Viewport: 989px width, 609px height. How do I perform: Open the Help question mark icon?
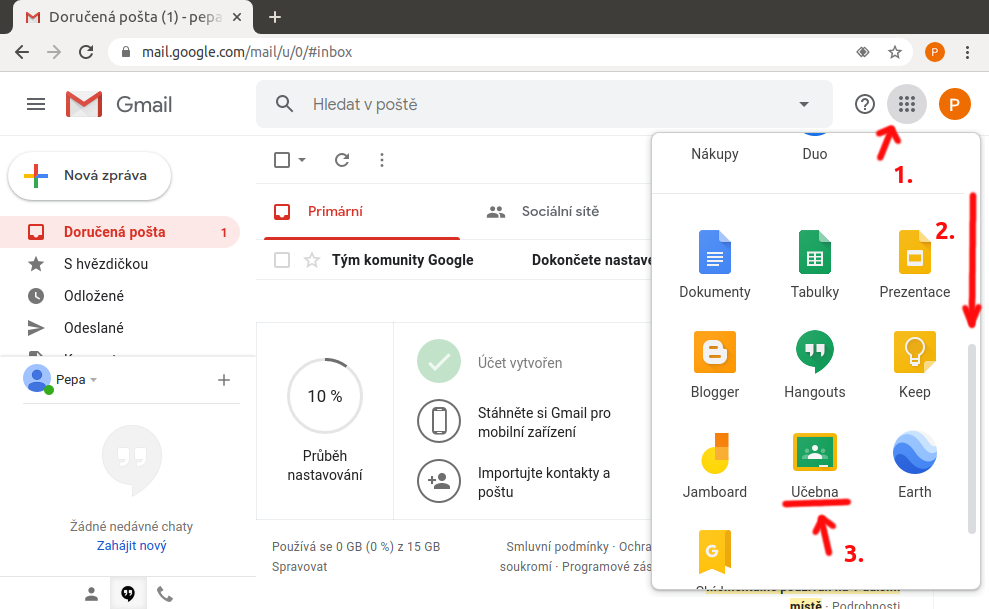(865, 104)
